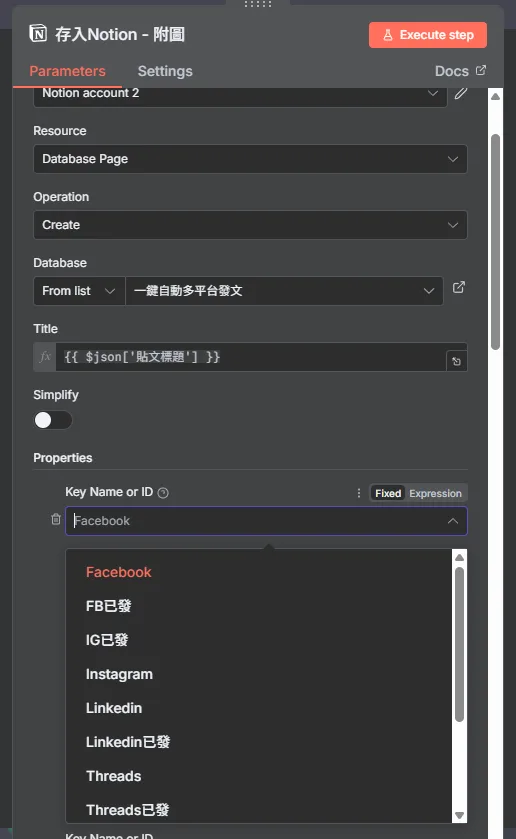Image resolution: width=516 pixels, height=839 pixels.
Task: Click the Title expression input field
Action: click(251, 357)
